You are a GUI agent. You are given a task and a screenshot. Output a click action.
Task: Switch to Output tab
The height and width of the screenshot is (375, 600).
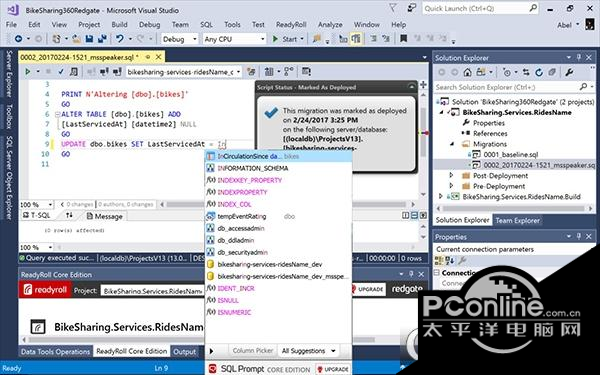point(184,352)
